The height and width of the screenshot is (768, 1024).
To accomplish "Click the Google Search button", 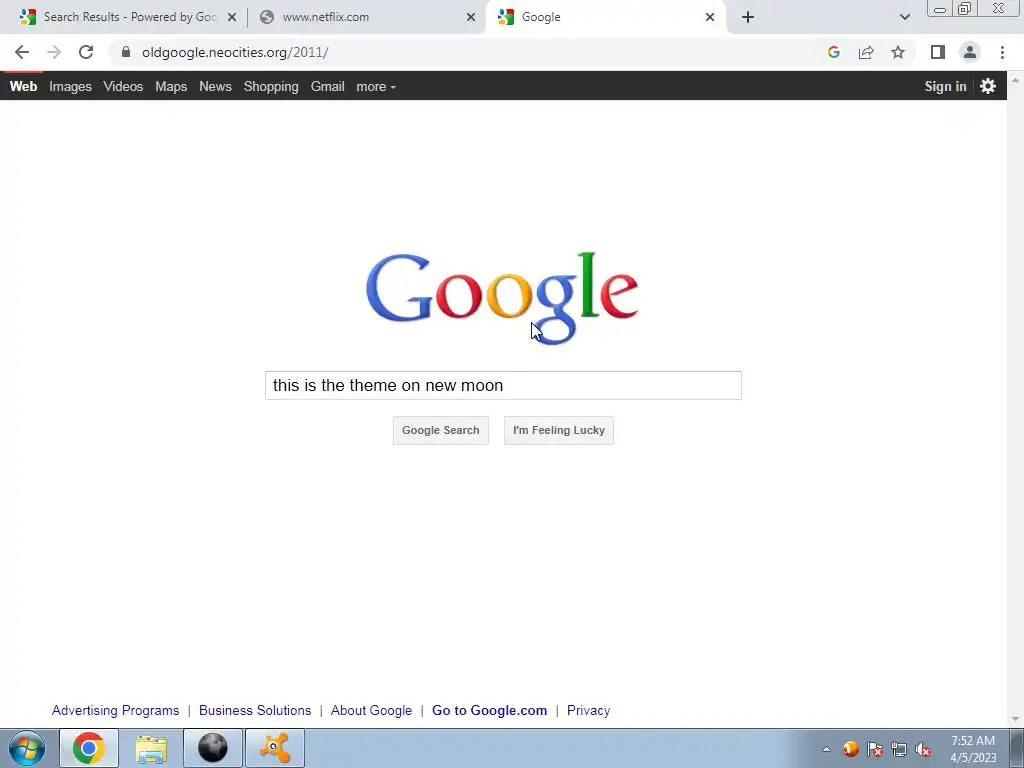I will [x=441, y=430].
